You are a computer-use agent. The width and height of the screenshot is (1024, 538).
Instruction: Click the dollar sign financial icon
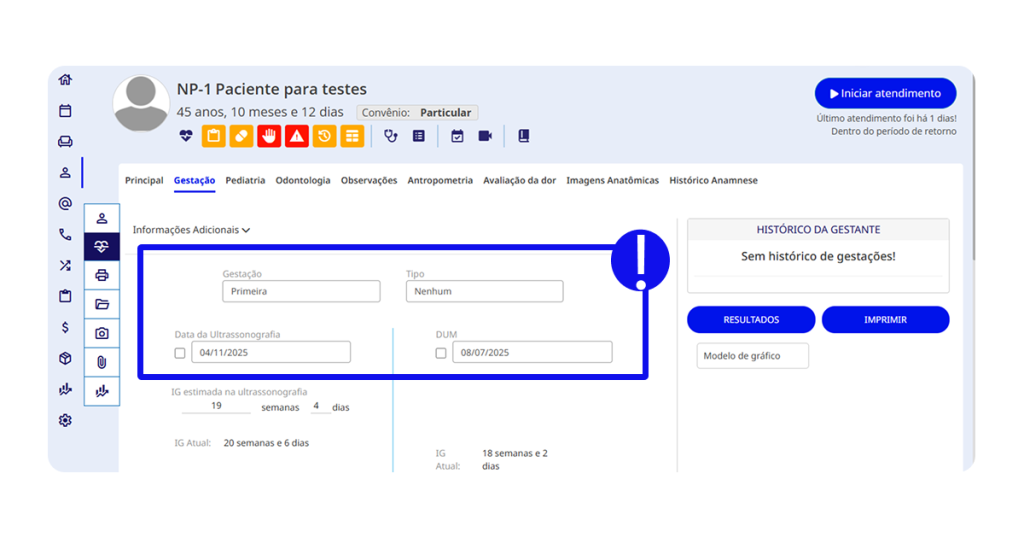tap(65, 327)
